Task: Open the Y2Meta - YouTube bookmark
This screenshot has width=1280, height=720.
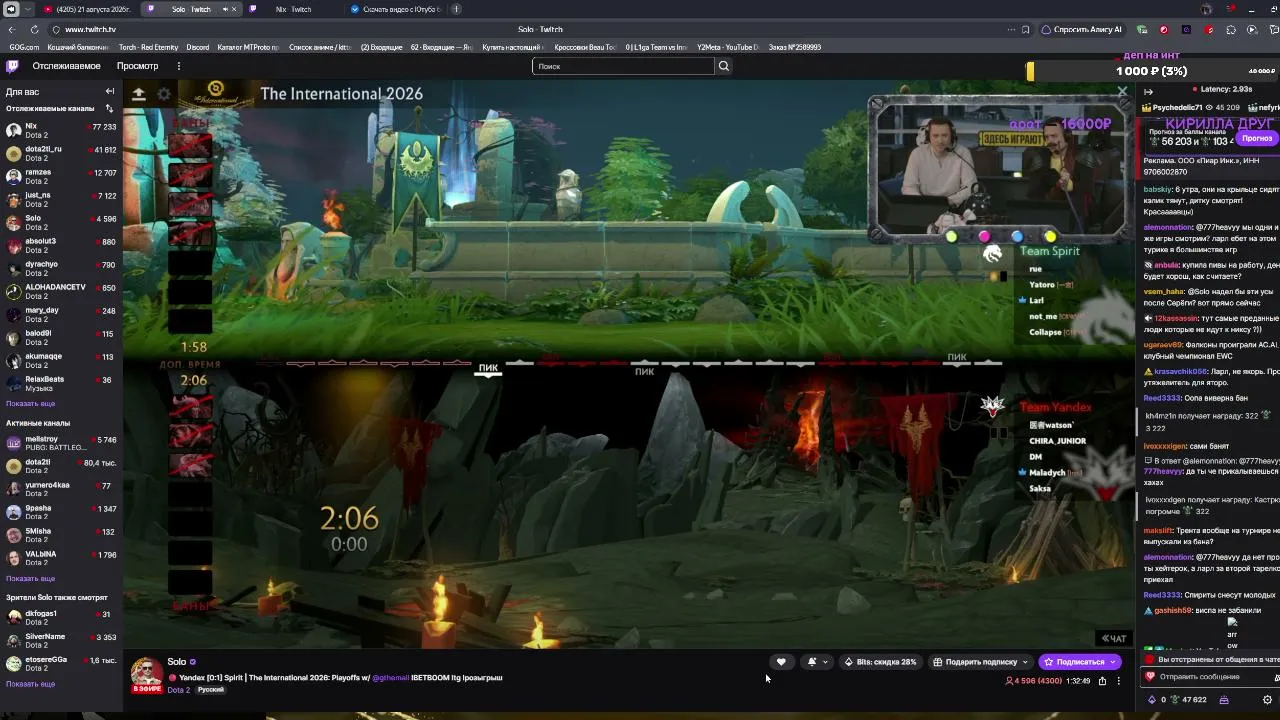Action: 727,47
